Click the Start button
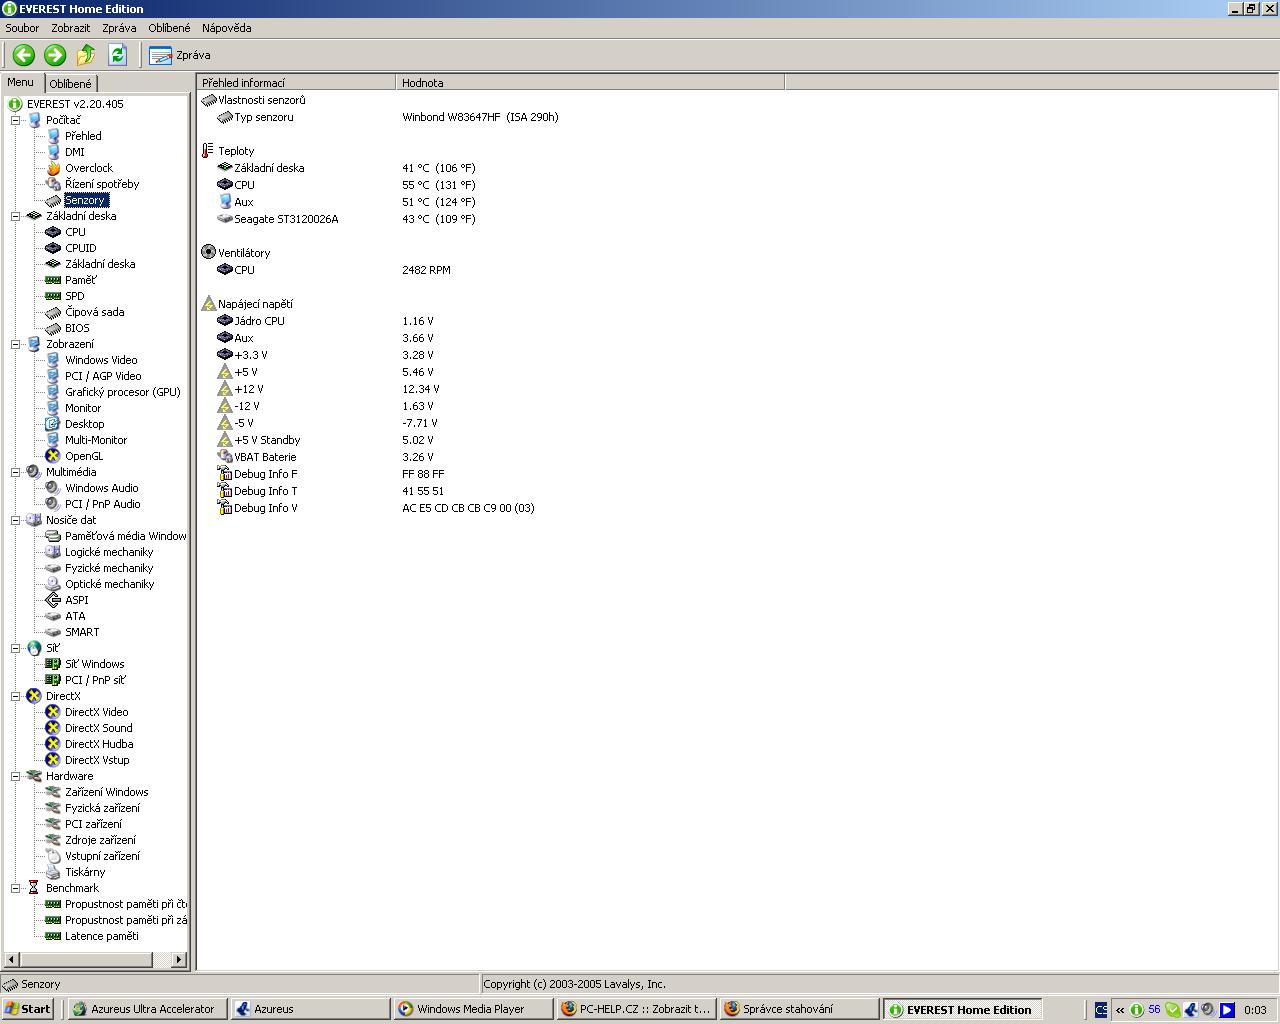The height and width of the screenshot is (1024, 1280). pos(28,1009)
